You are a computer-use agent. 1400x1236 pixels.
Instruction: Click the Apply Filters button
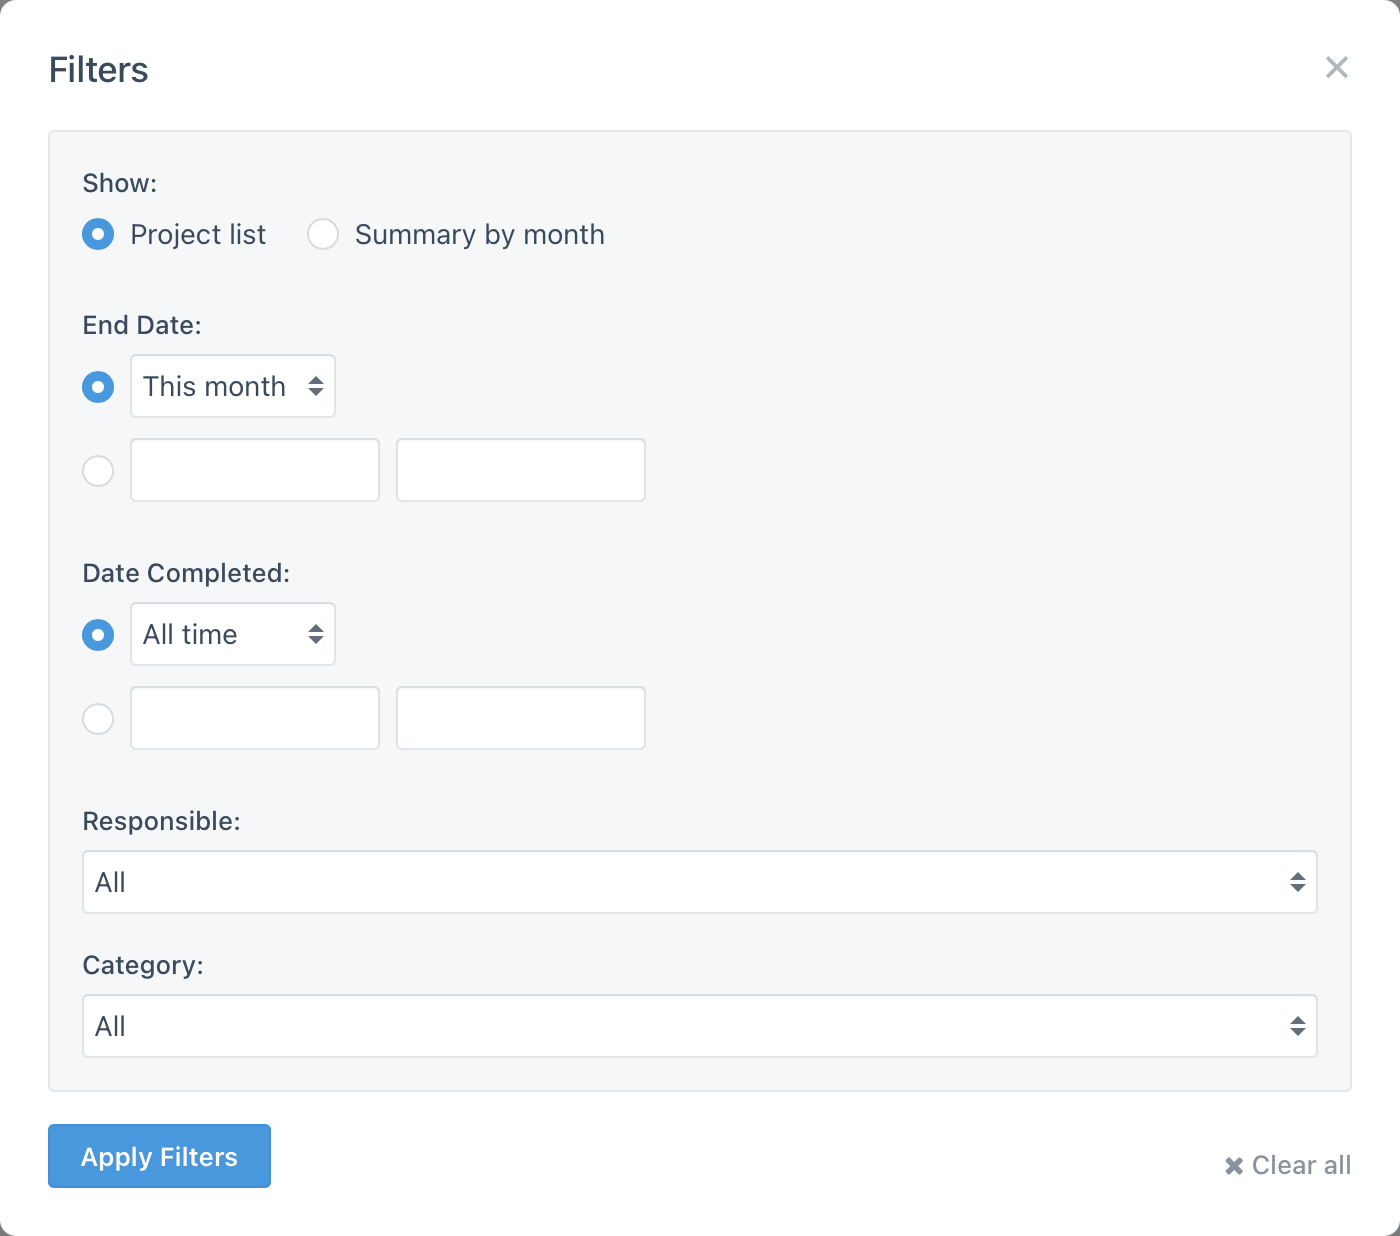point(159,1156)
